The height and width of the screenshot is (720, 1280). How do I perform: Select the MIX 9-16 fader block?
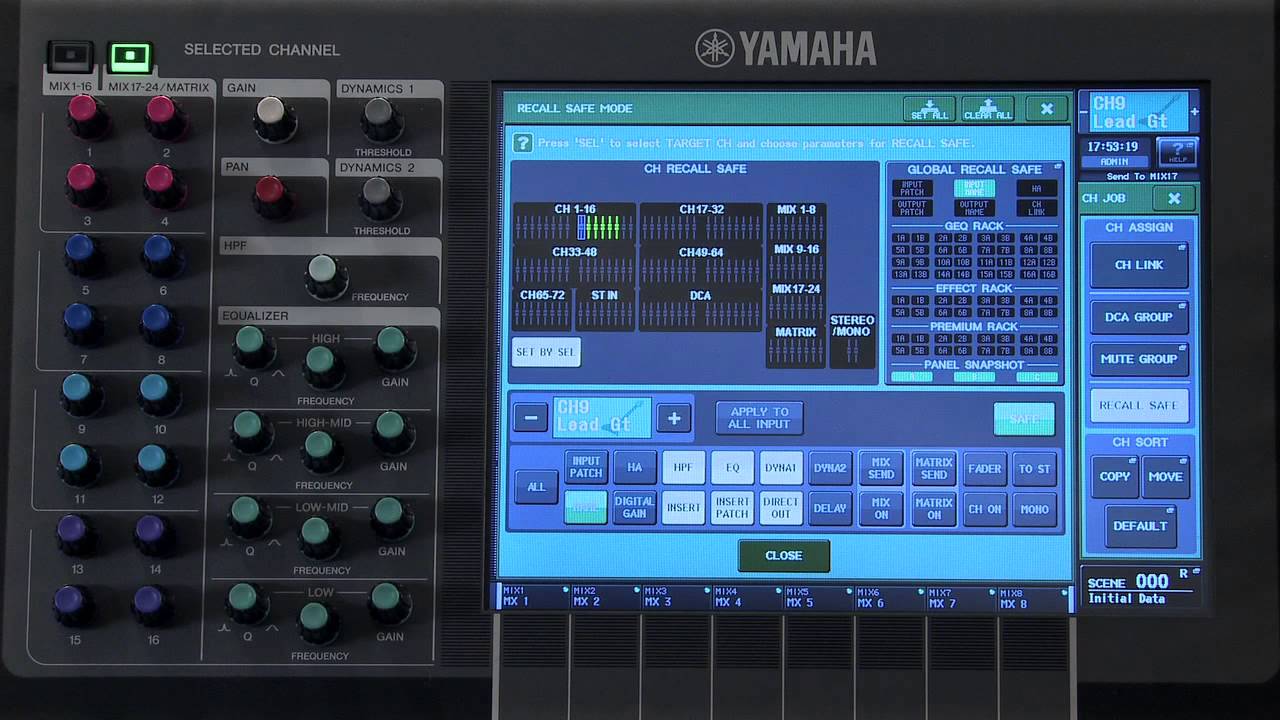pos(796,261)
